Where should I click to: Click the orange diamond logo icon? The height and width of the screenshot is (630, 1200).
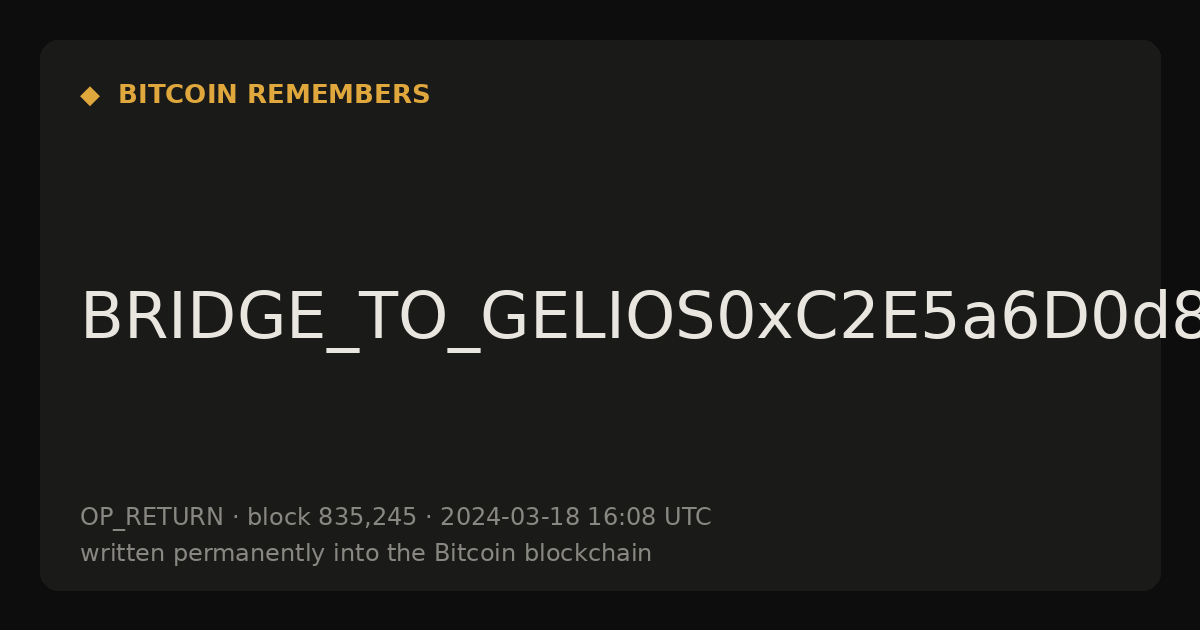click(x=90, y=96)
